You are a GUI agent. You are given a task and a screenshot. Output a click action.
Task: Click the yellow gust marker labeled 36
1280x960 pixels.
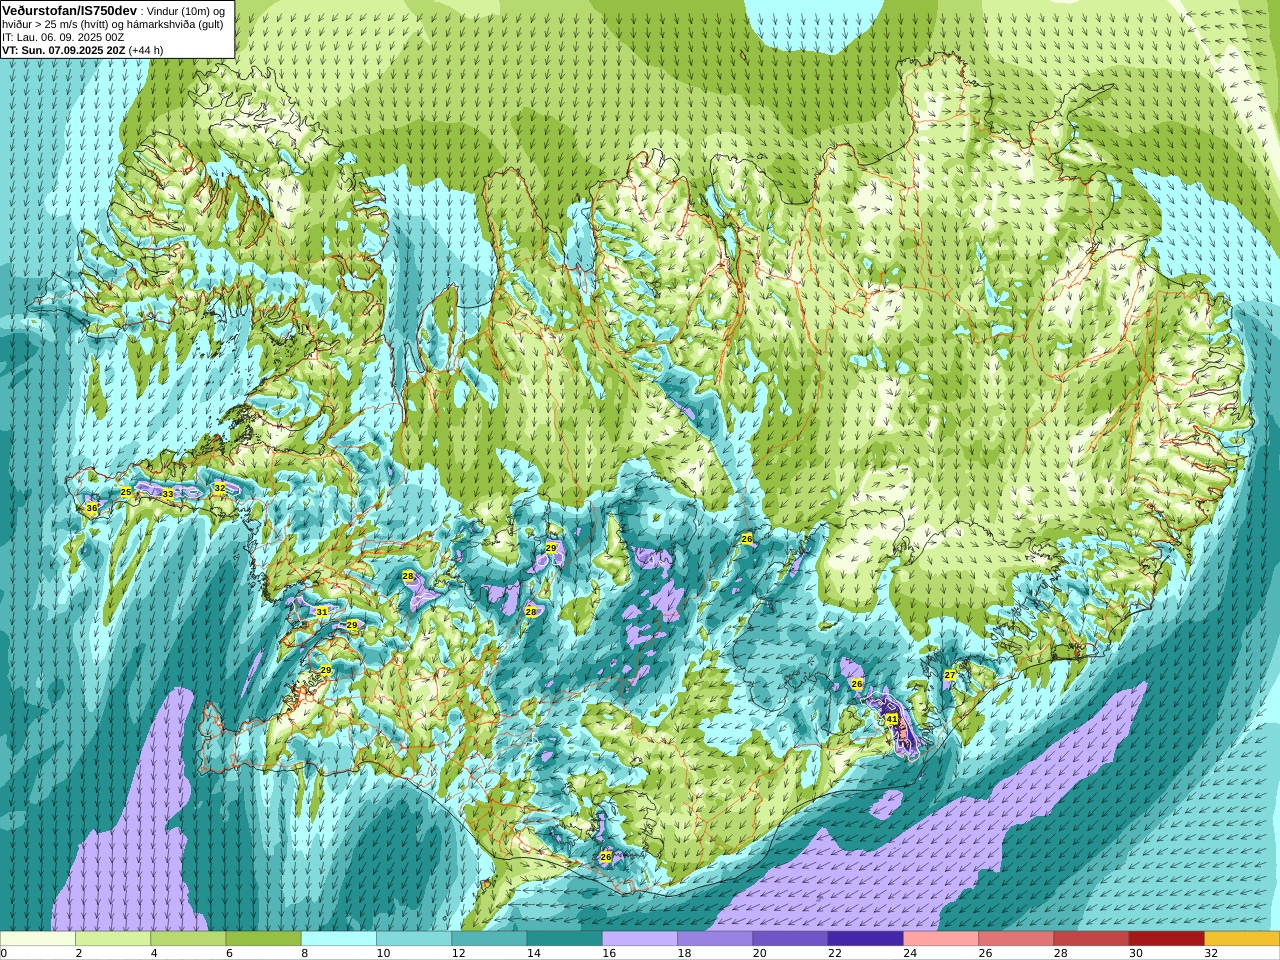click(x=92, y=508)
